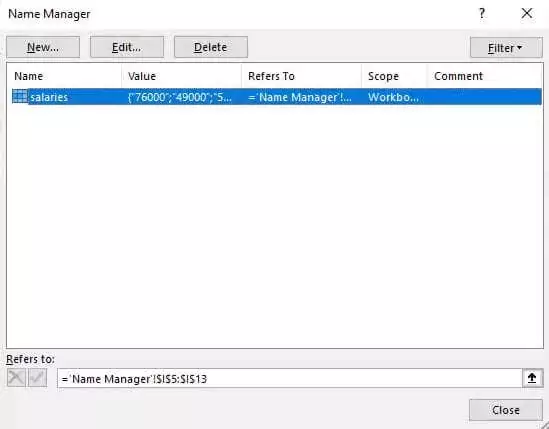Click the ='Name Manager'!... Refers To cell
This screenshot has width=549, height=429.
pyautogui.click(x=300, y=97)
